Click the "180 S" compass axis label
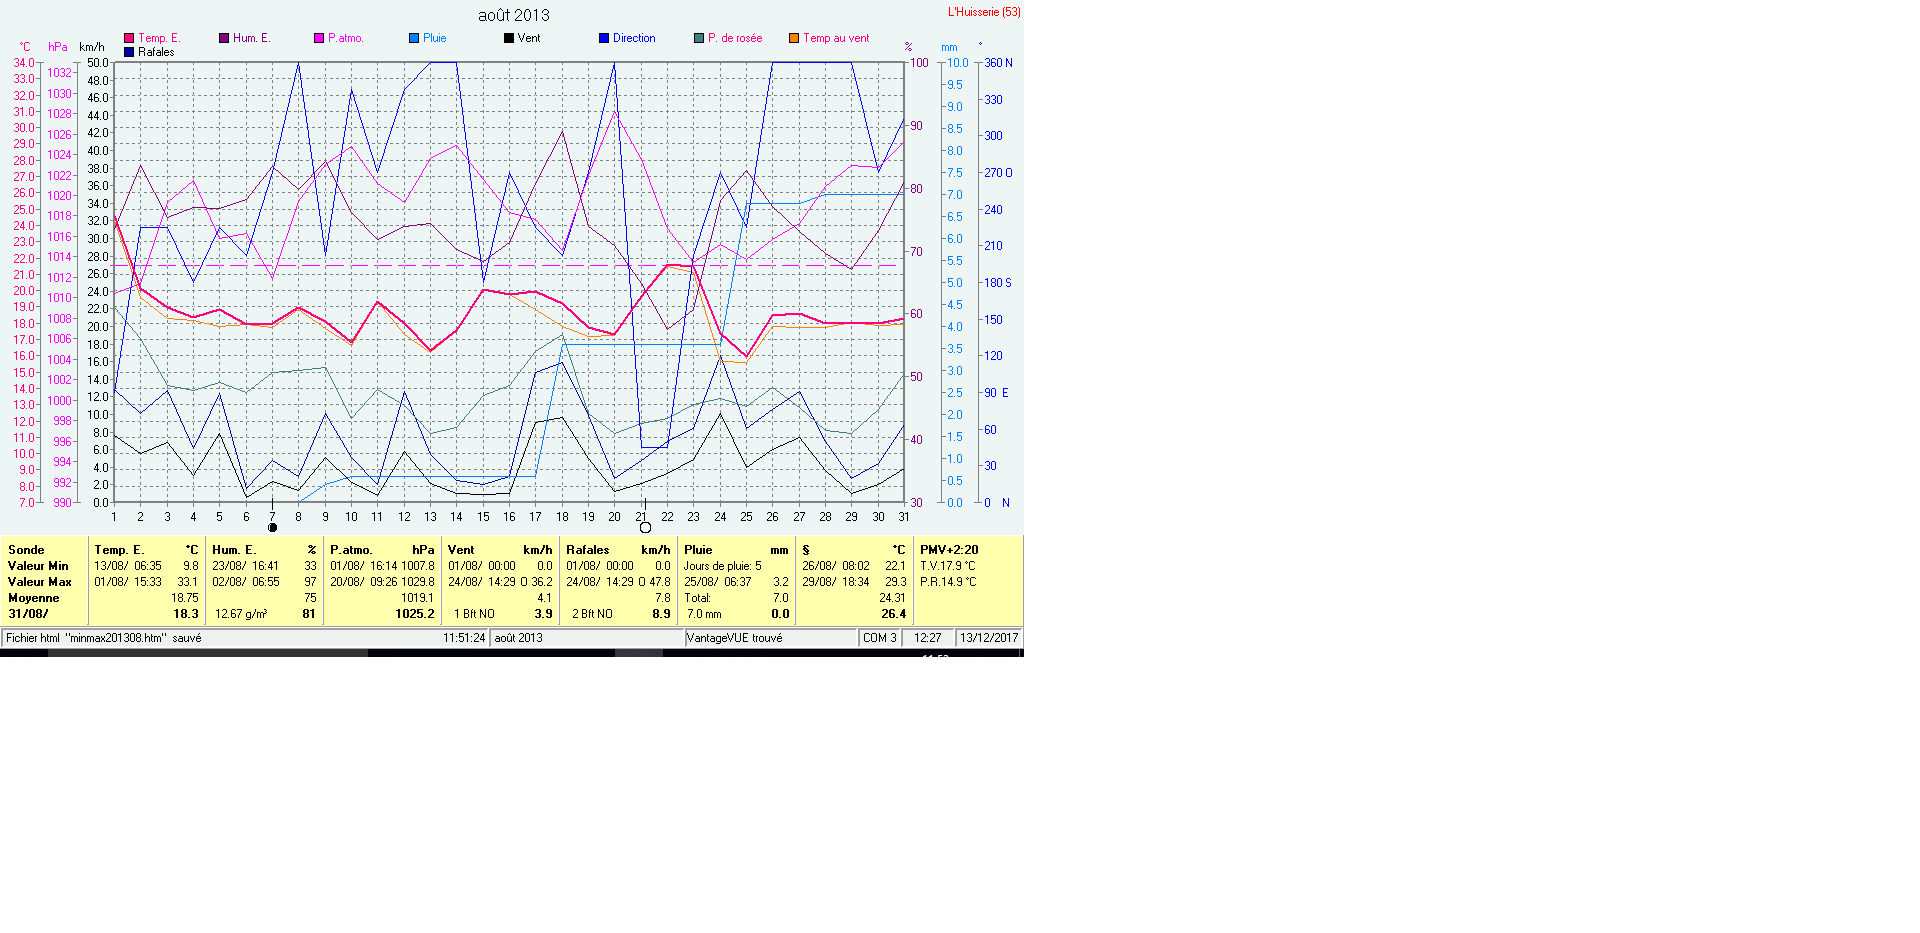 [x=998, y=283]
